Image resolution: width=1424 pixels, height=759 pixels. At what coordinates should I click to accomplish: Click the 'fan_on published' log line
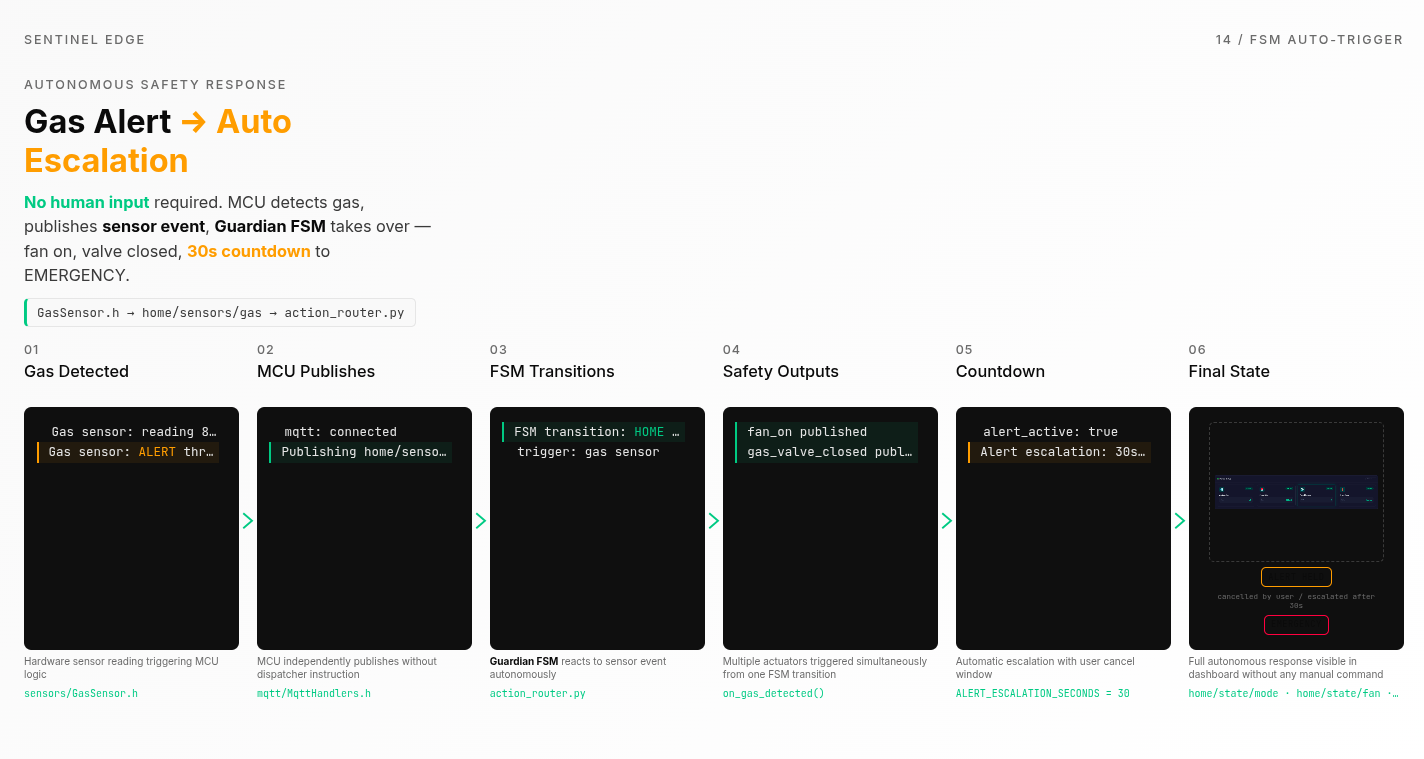click(826, 432)
